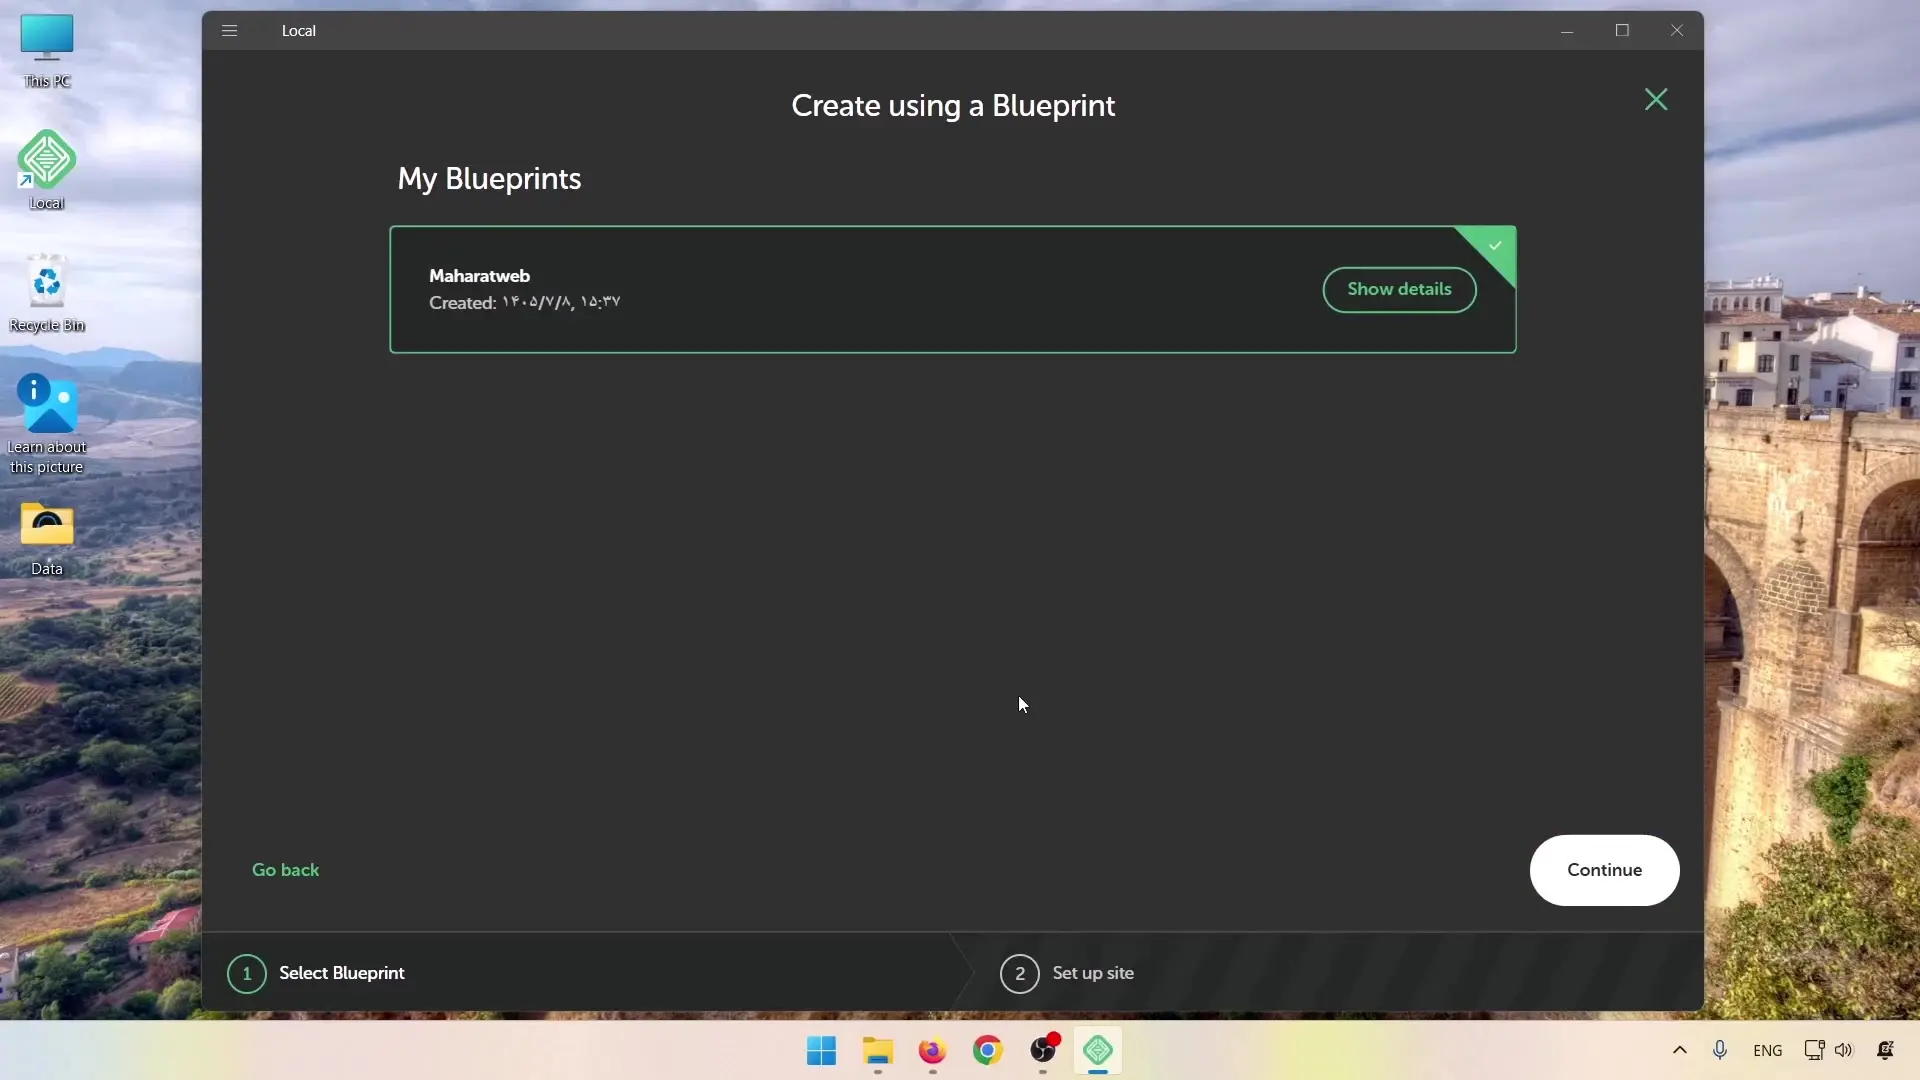Click the Local app taskbar icon
The height and width of the screenshot is (1080, 1920).
click(1098, 1051)
